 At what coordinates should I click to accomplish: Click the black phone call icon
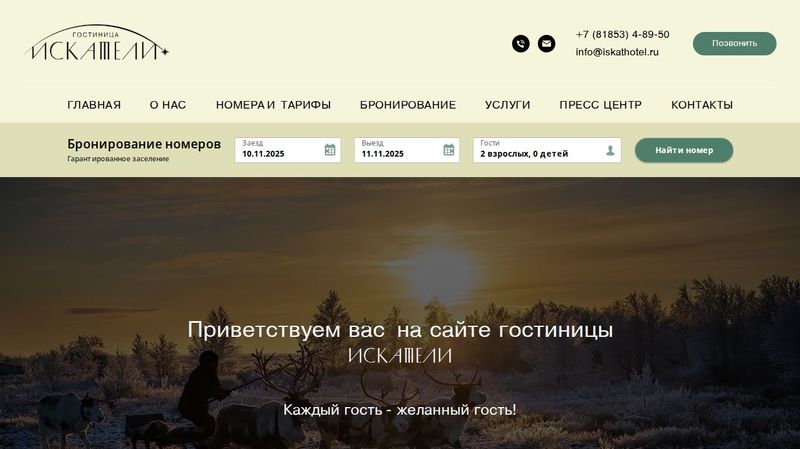tap(521, 43)
